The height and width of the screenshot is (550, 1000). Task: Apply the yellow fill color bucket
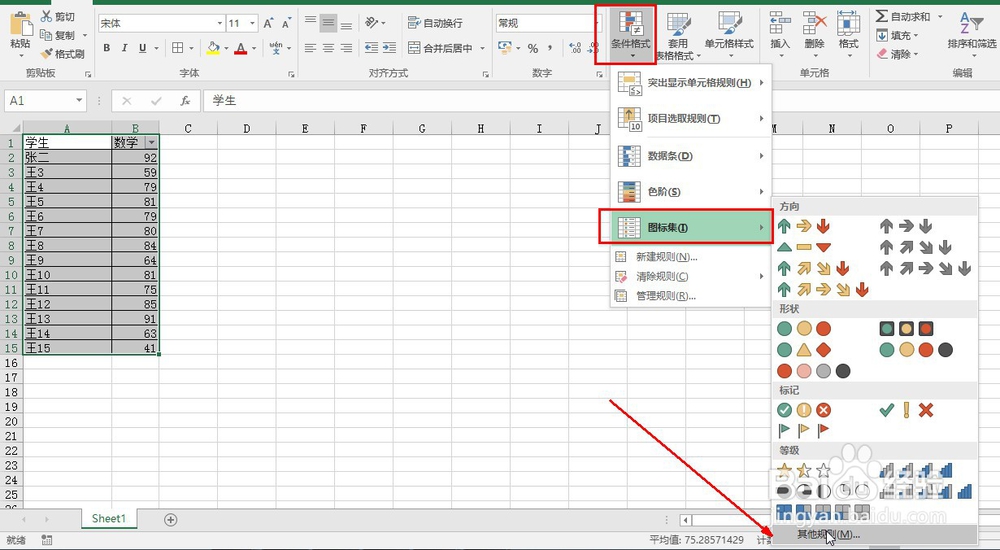click(x=213, y=48)
